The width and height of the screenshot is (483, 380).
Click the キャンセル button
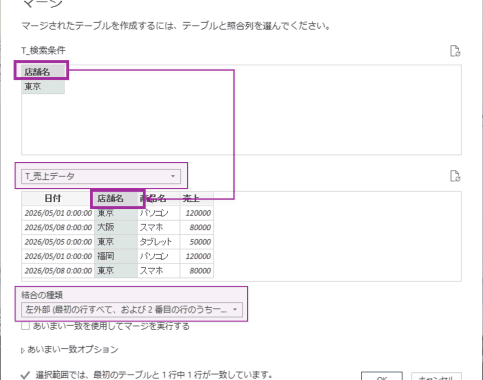coord(436,377)
